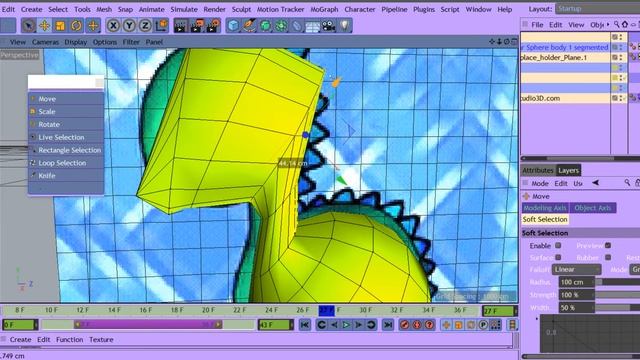
Task: Choose Loop Selection in the floating menu
Action: 66,163
